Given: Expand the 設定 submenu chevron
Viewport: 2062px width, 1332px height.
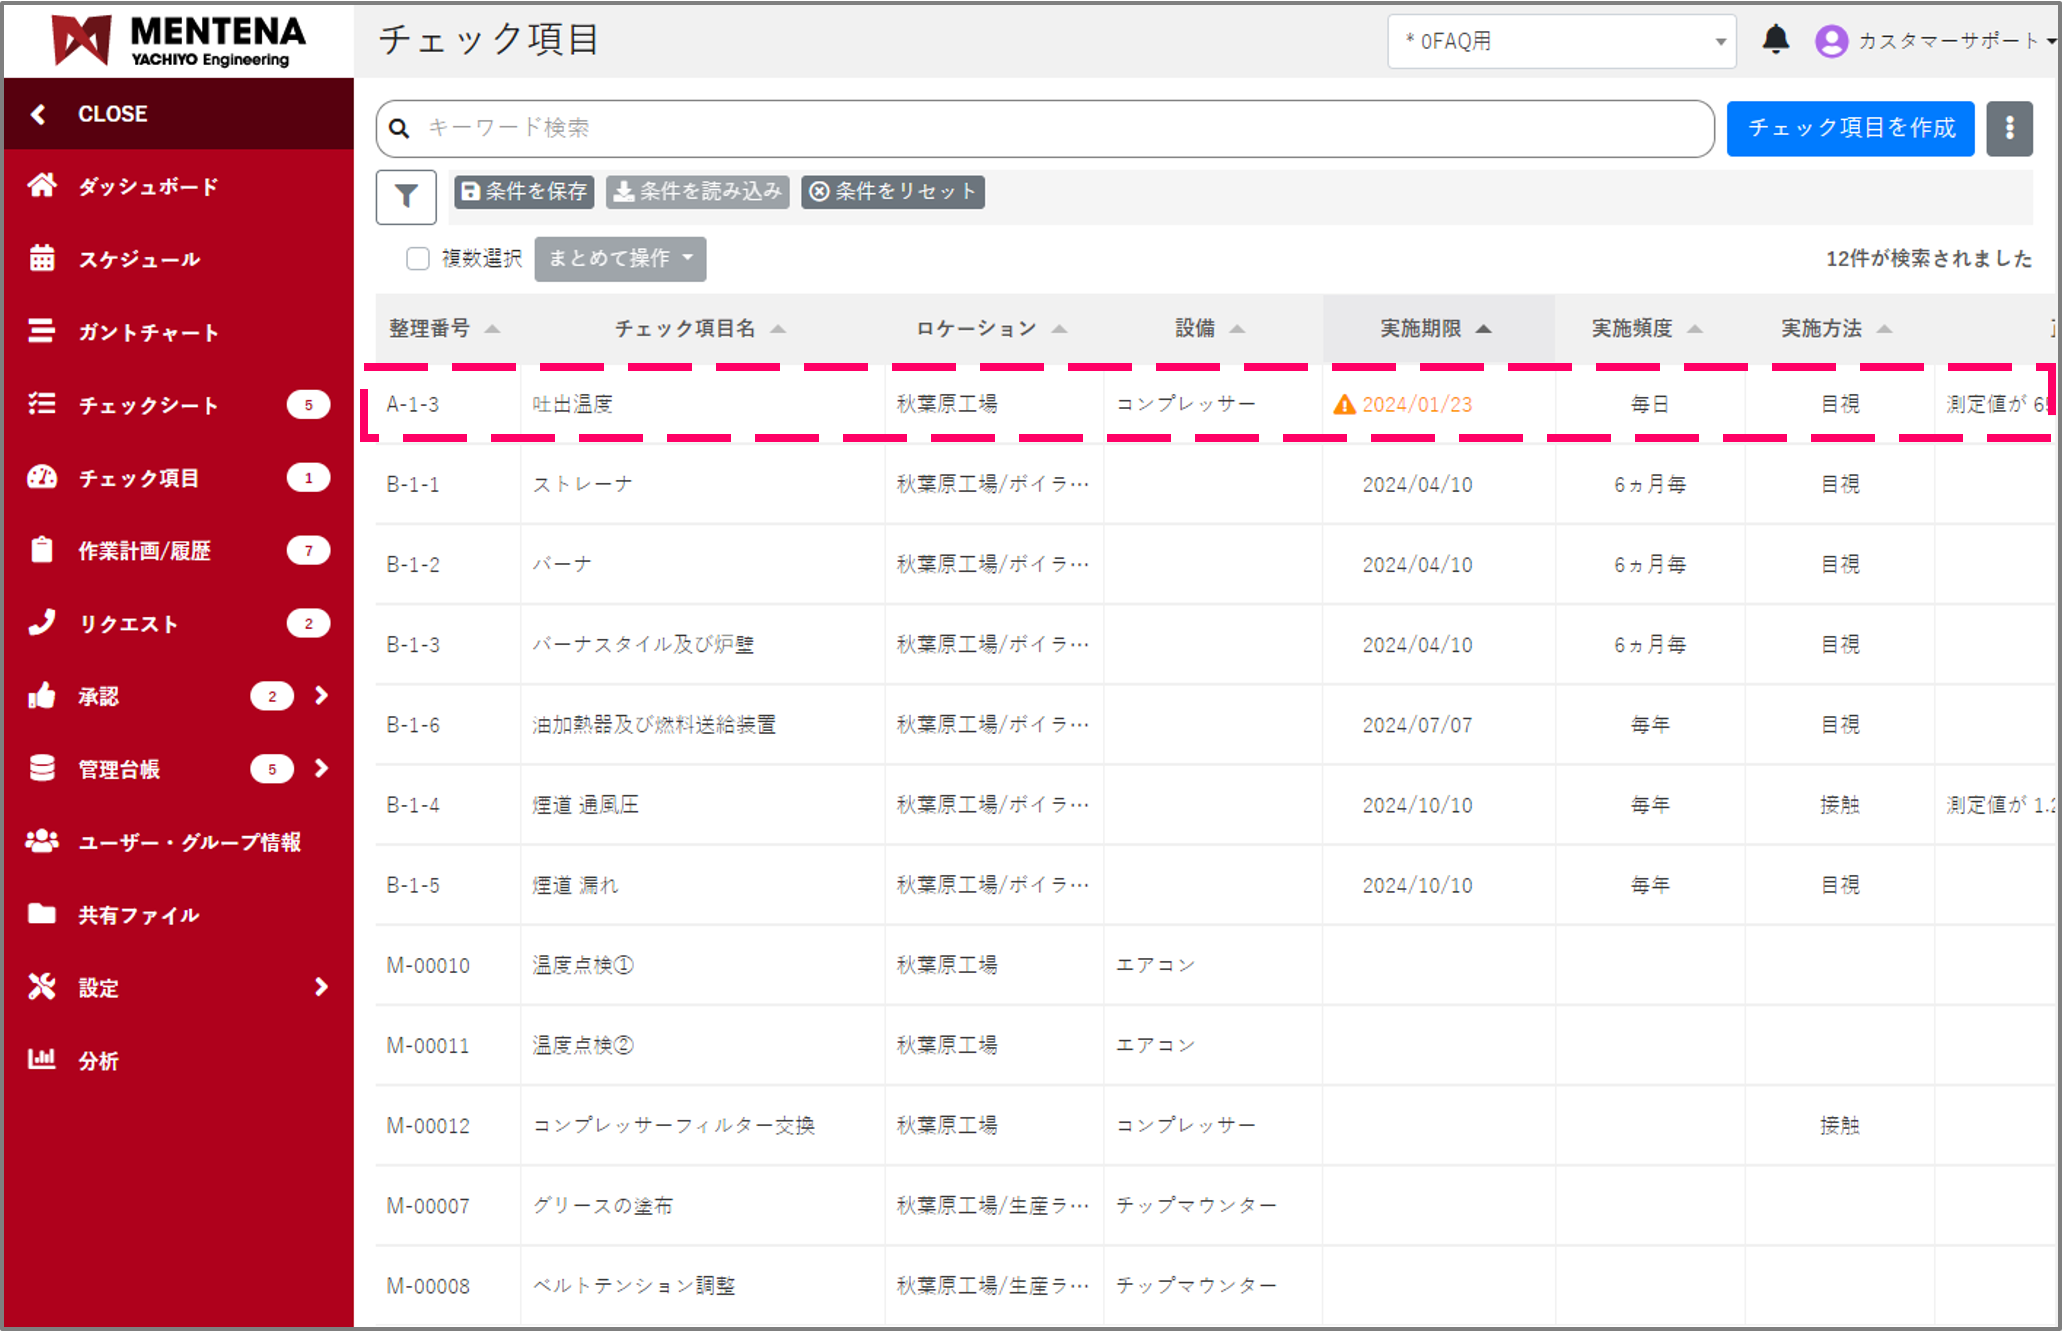Looking at the screenshot, I should pyautogui.click(x=321, y=987).
